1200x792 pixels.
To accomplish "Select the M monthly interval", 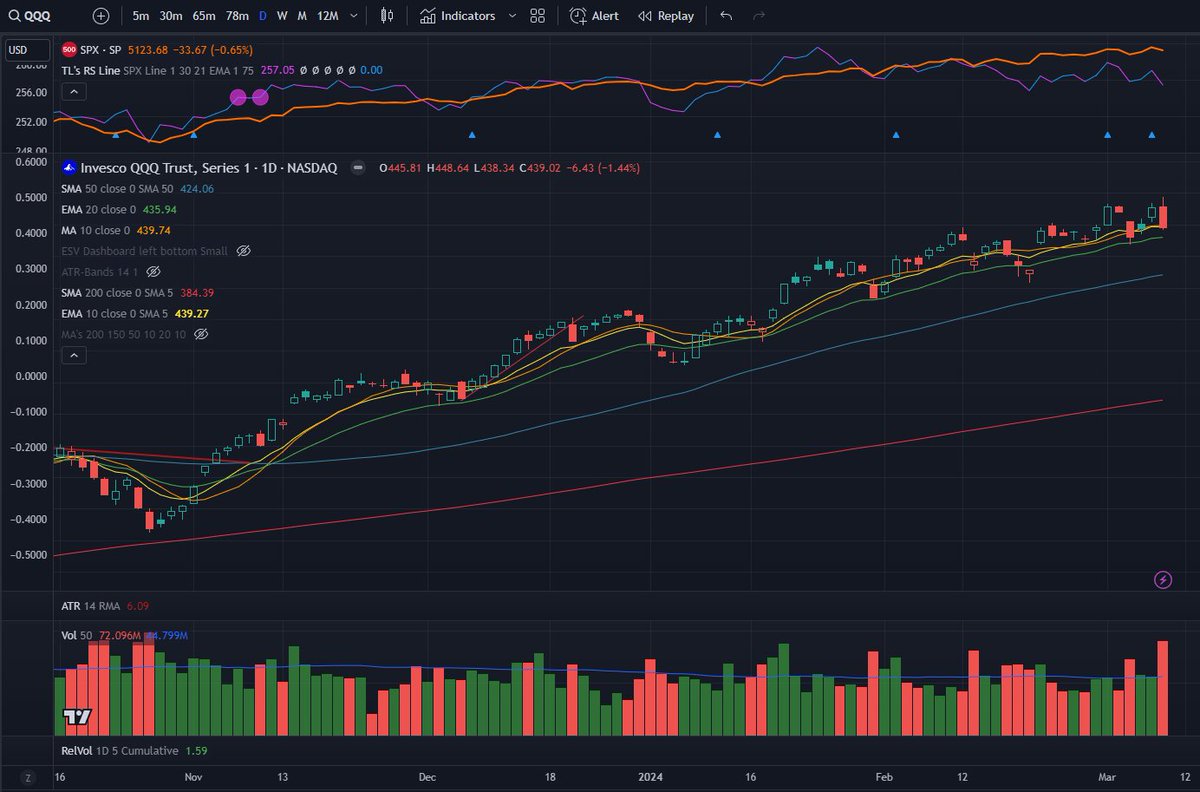I will point(302,16).
